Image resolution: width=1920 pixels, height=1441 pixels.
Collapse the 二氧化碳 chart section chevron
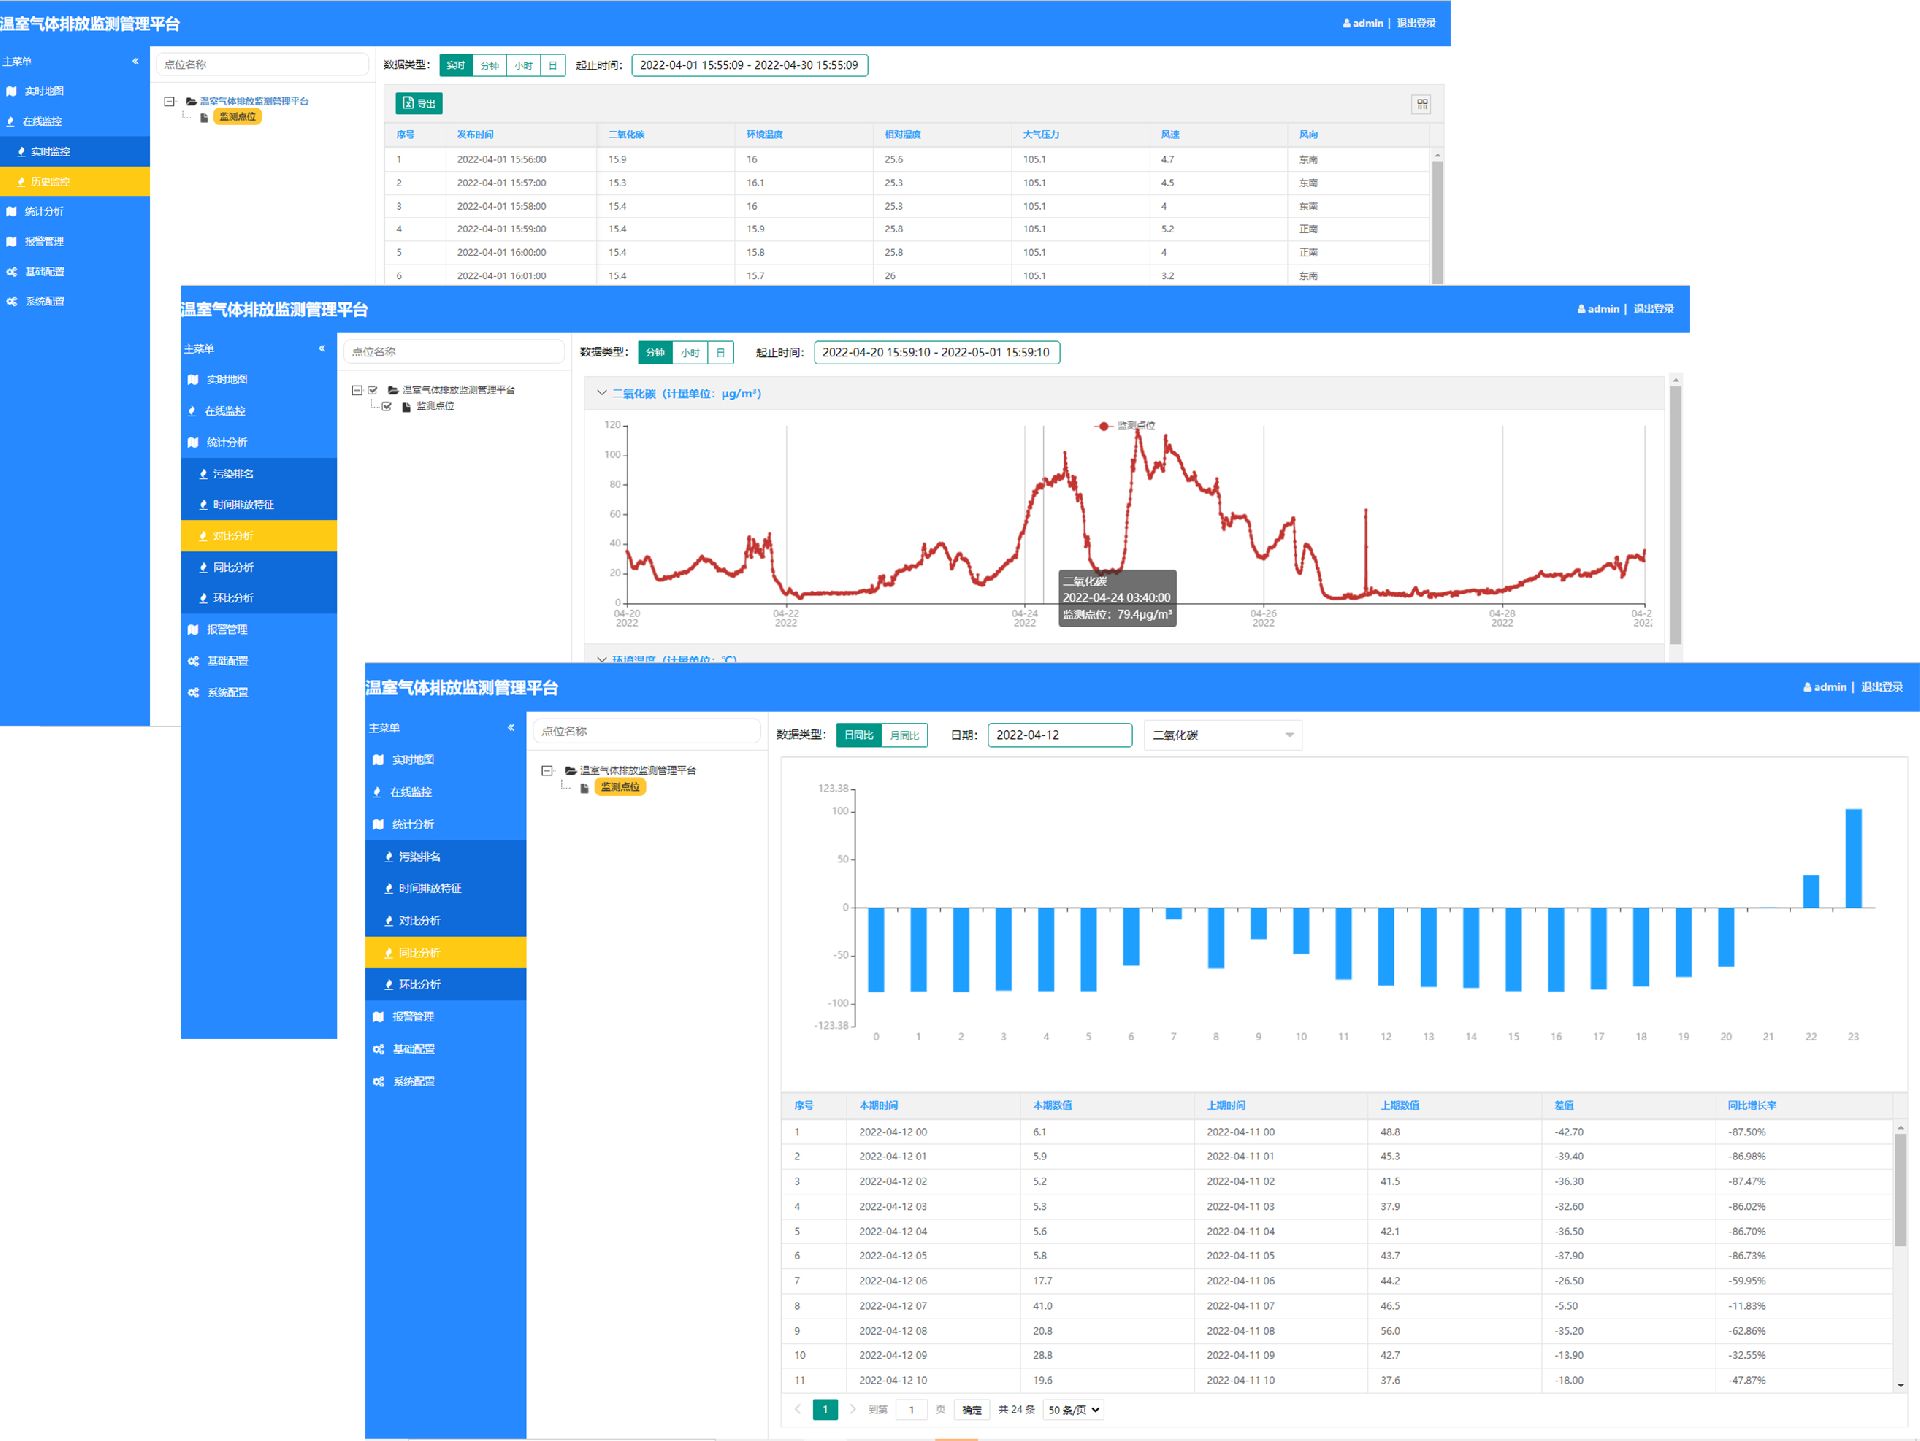(x=601, y=393)
